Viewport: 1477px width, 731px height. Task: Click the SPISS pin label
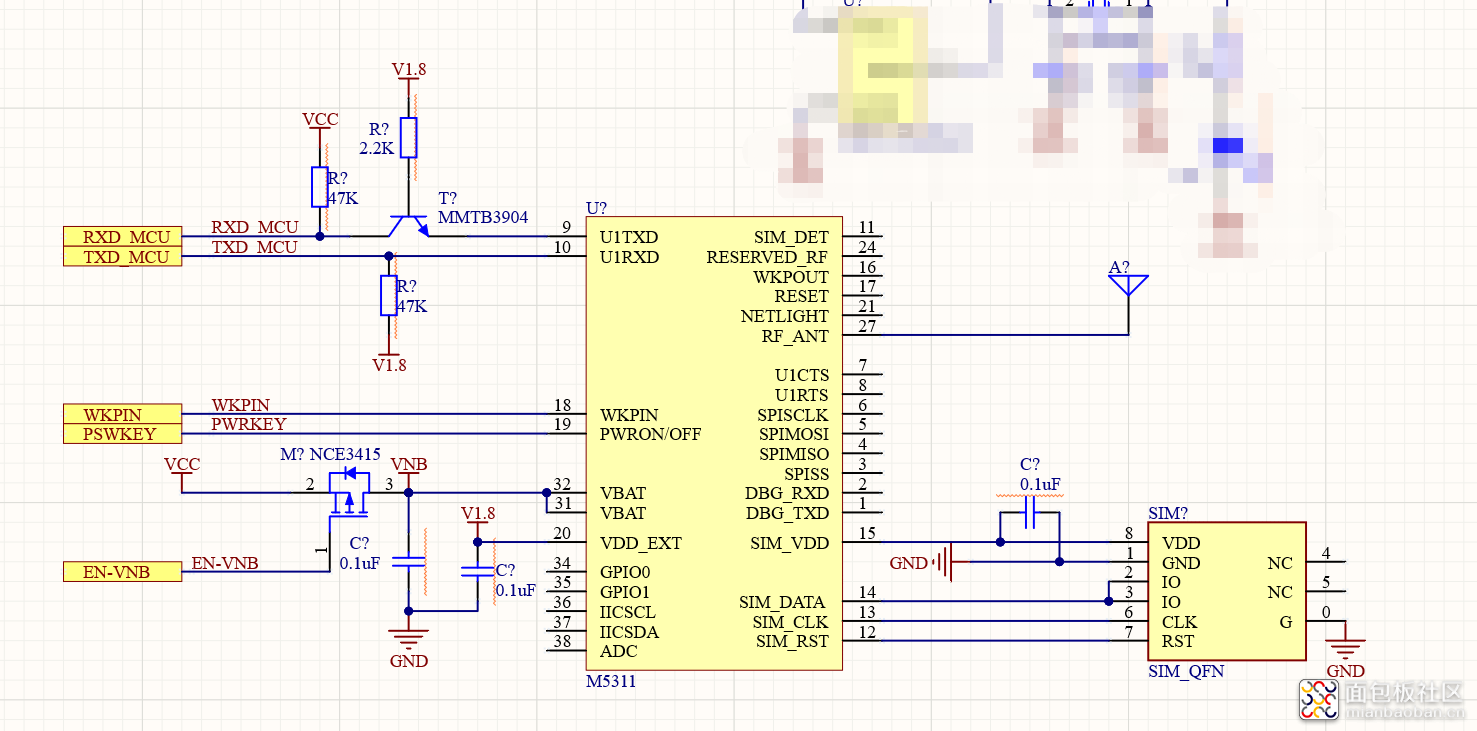pyautogui.click(x=806, y=474)
